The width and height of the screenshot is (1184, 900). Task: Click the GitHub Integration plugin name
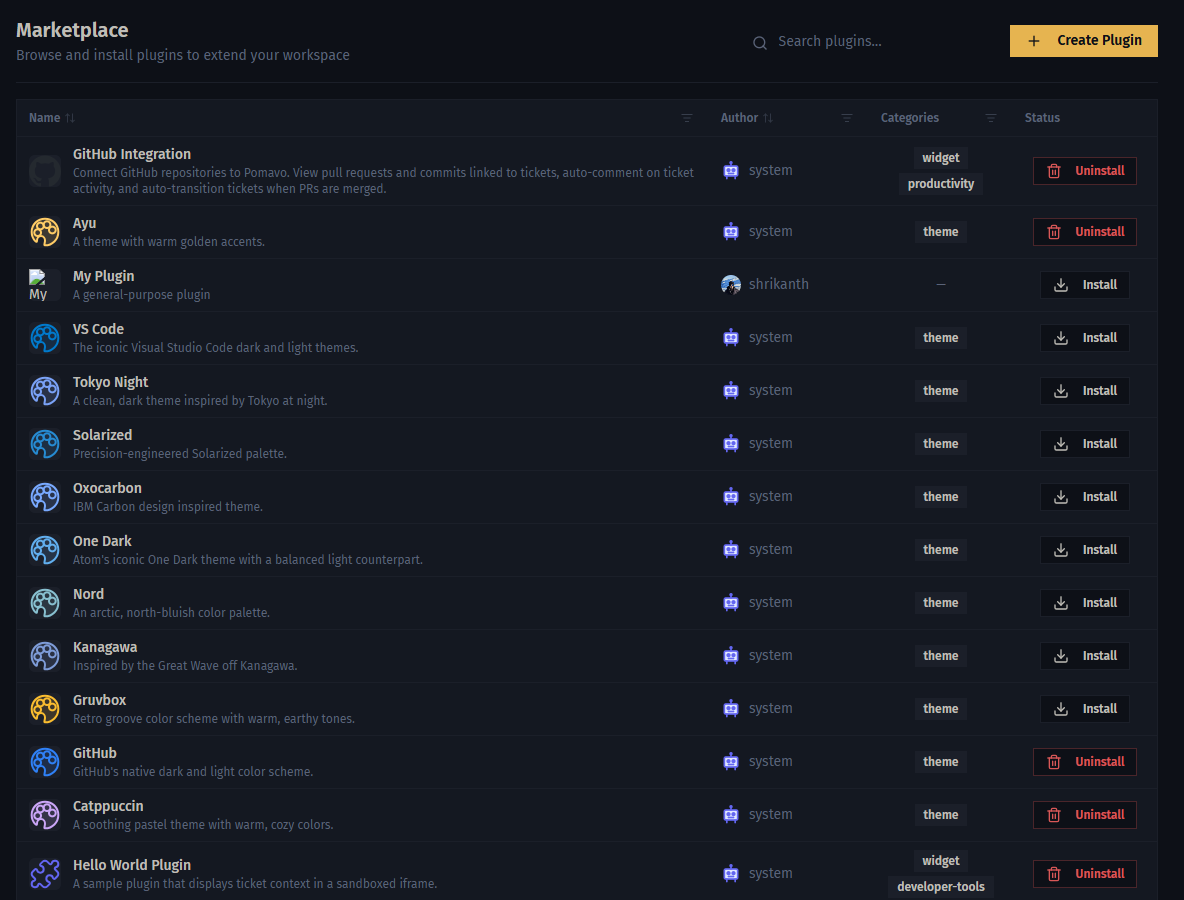click(131, 154)
